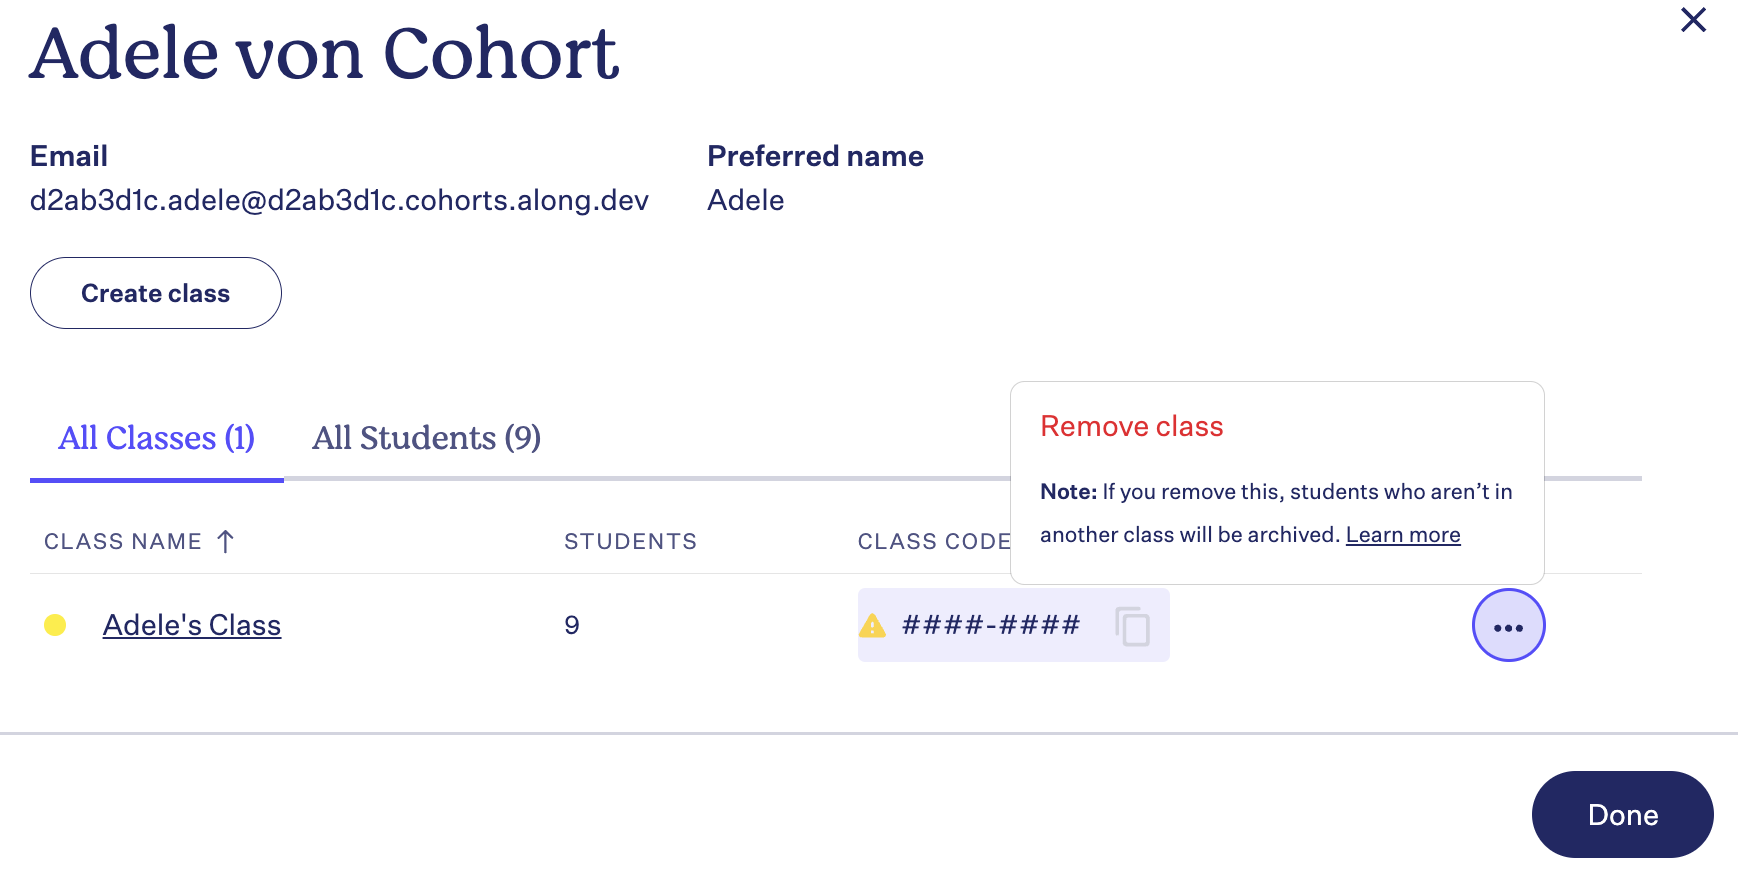
Task: Toggle the Class Name sort arrow
Action: pos(226,541)
